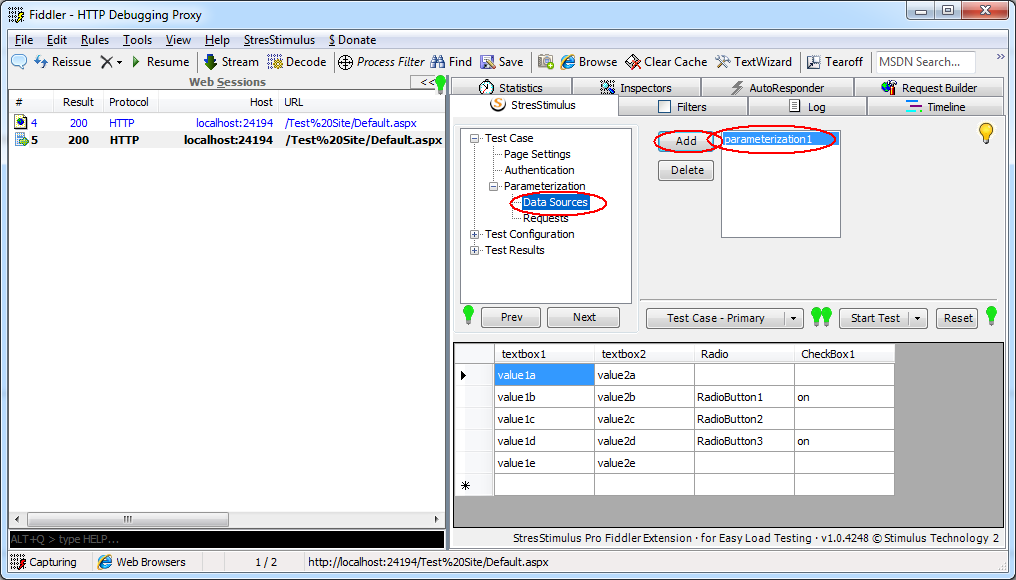
Task: Open the Statistics tab
Action: pyautogui.click(x=511, y=87)
